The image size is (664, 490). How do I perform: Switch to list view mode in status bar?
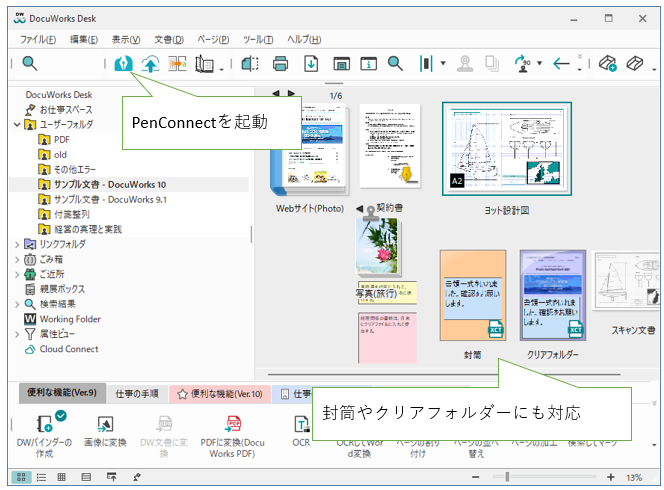tap(41, 477)
